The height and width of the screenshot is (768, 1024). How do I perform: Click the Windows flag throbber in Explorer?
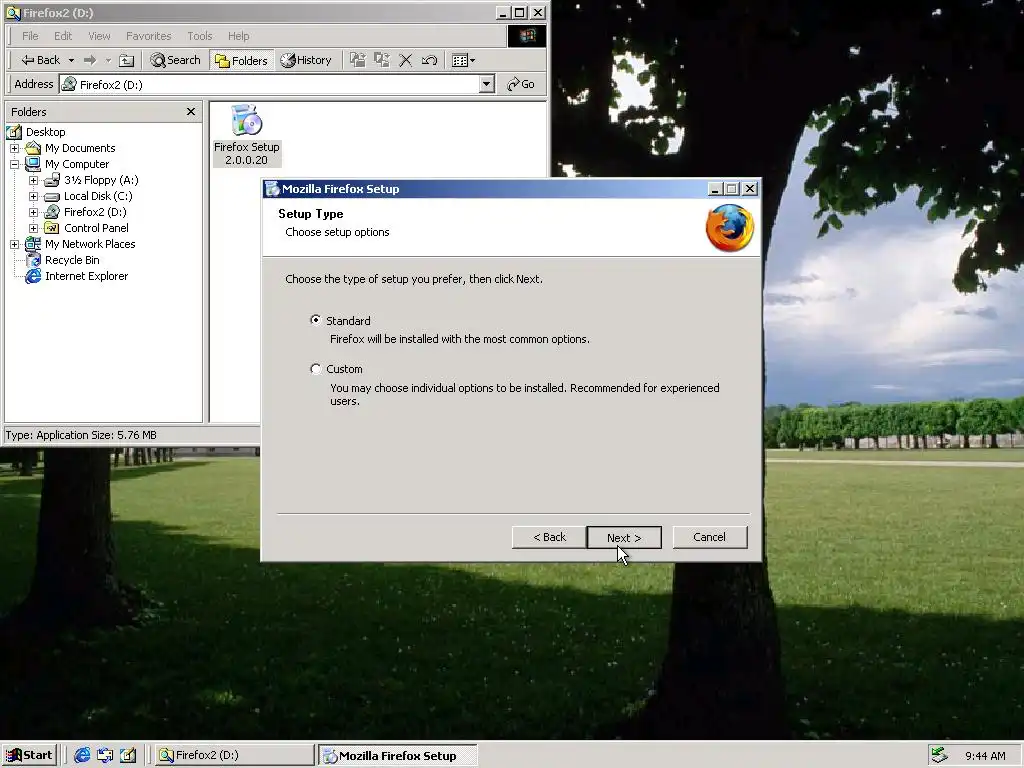(527, 36)
